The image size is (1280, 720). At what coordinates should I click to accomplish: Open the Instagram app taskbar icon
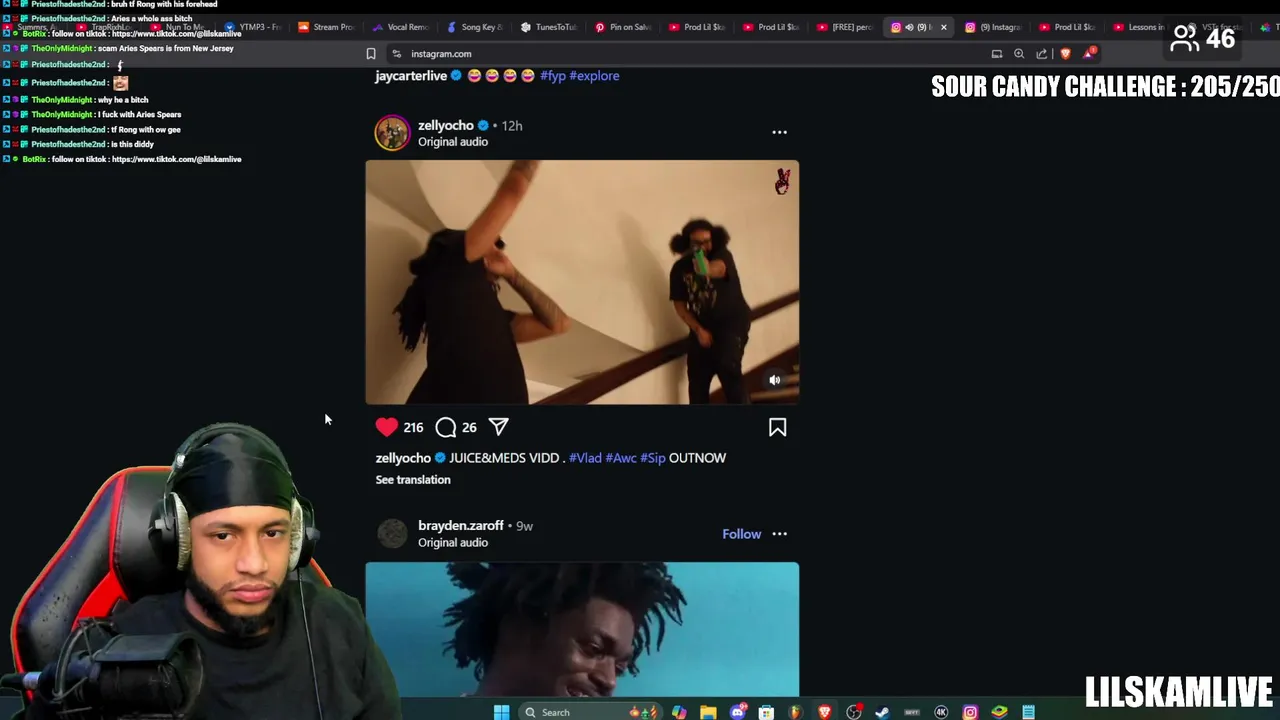point(970,712)
